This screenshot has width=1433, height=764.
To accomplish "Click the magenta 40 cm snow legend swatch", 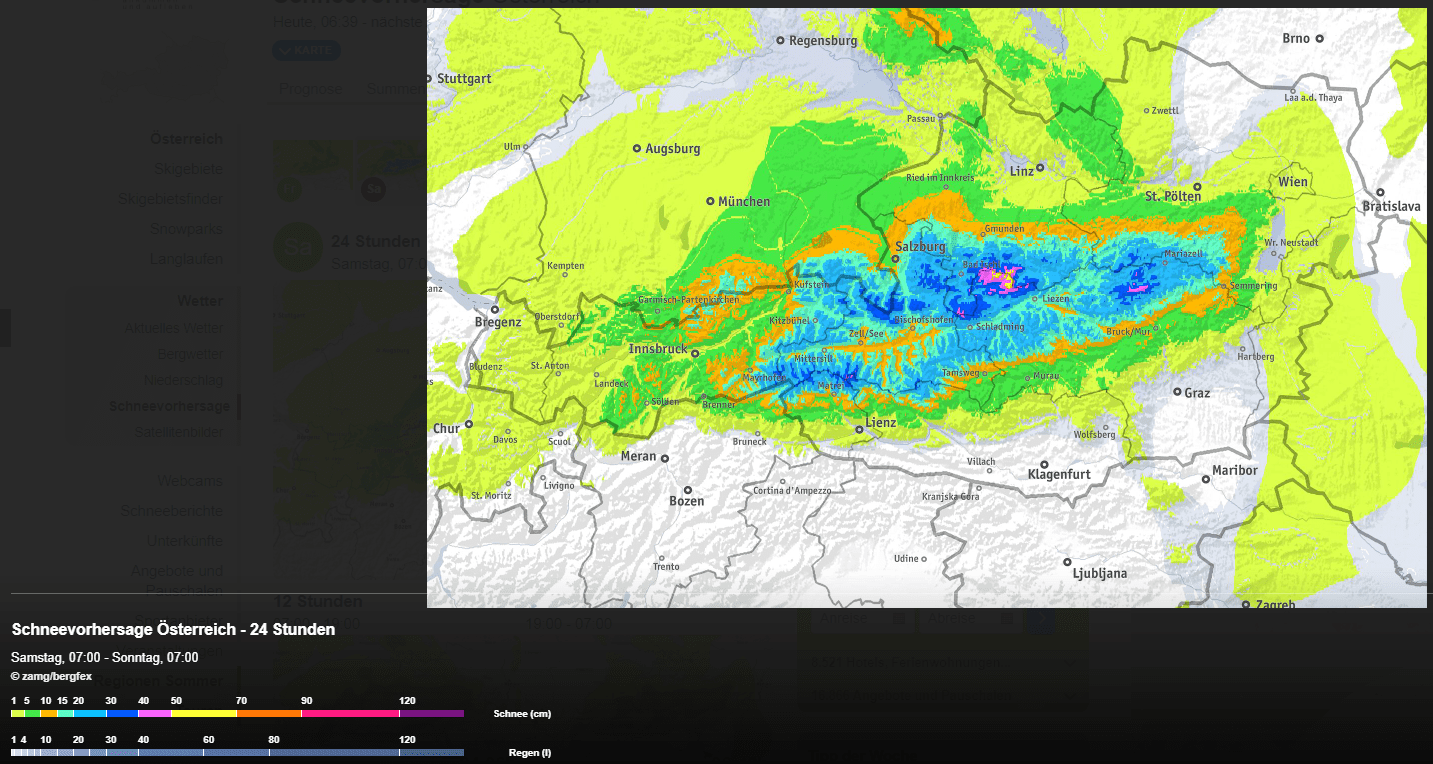I will pyautogui.click(x=154, y=714).
